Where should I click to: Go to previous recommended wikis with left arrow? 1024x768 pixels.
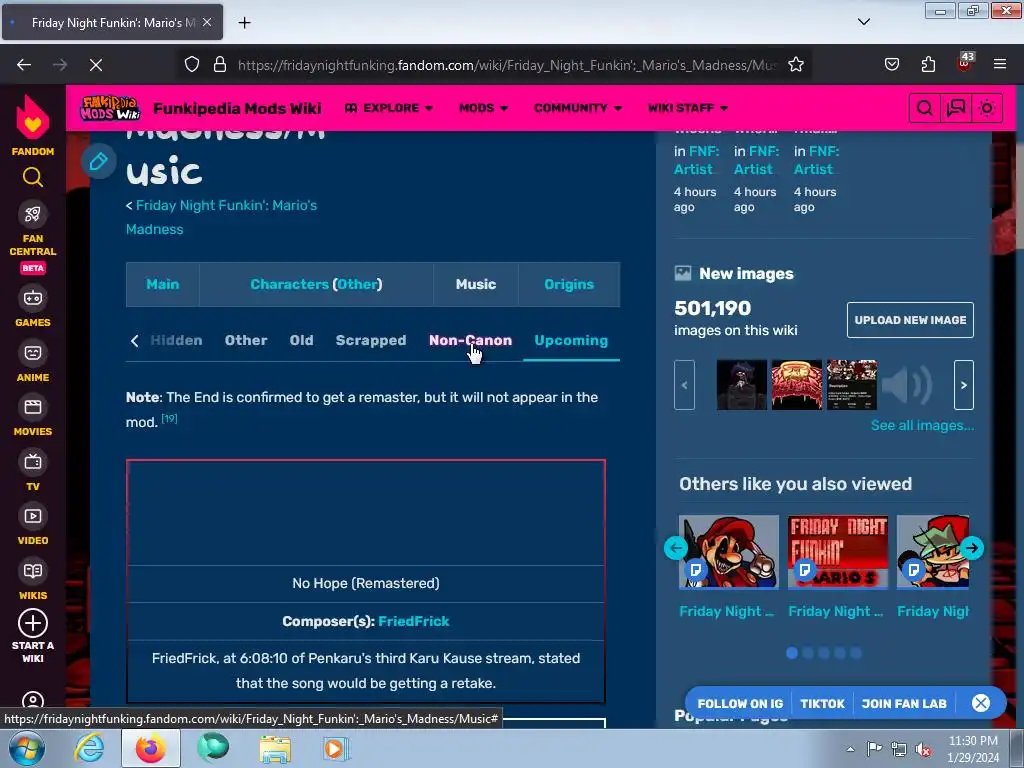676,548
